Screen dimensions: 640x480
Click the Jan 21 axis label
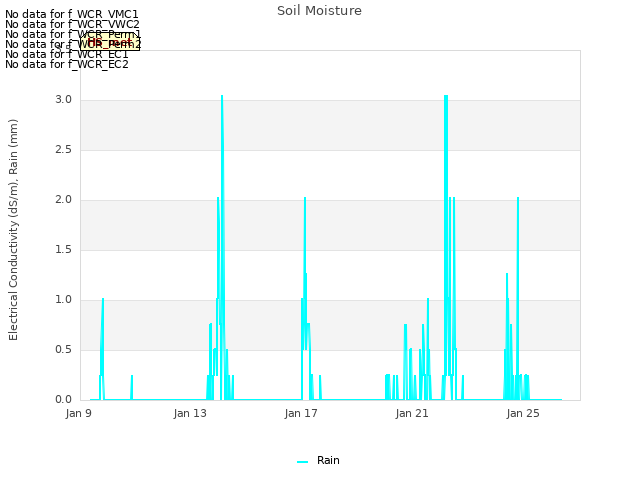tap(412, 413)
